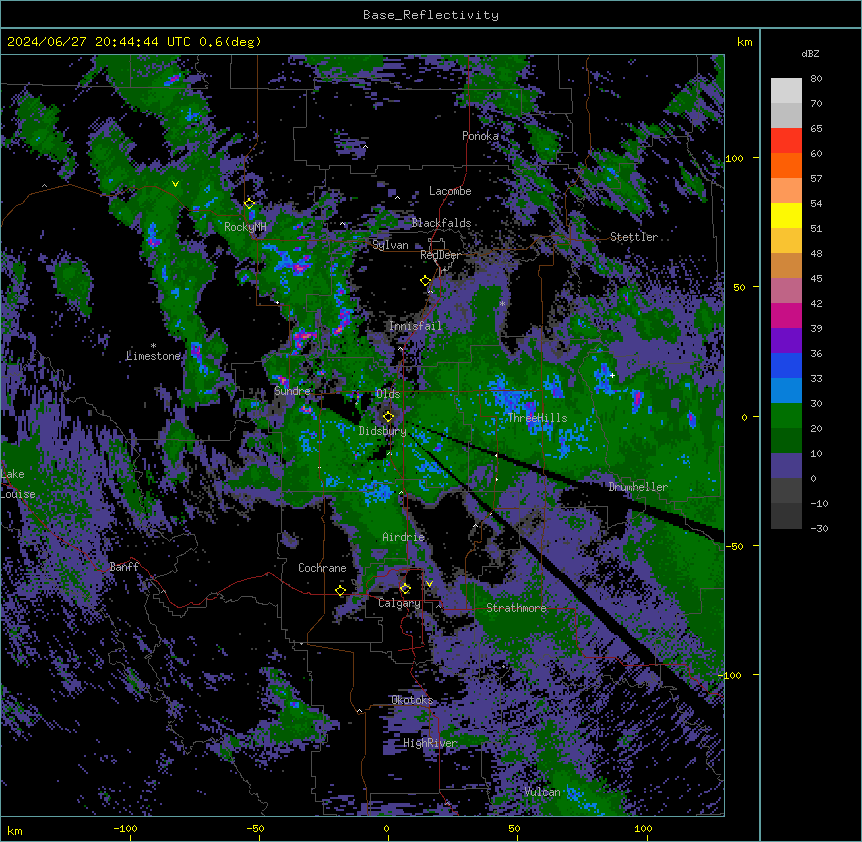Click the Limestone label
Image resolution: width=862 pixels, height=842 pixels.
[x=153, y=356]
